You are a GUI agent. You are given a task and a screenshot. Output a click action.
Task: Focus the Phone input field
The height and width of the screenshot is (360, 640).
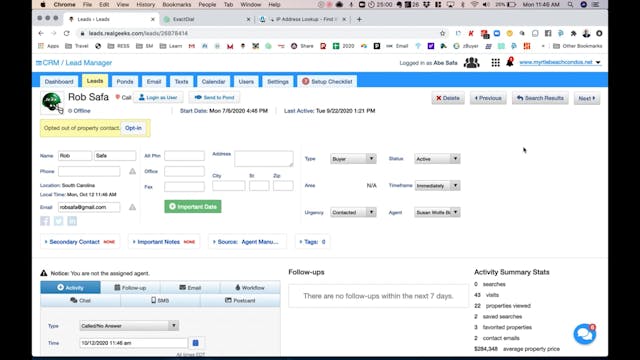coord(89,171)
